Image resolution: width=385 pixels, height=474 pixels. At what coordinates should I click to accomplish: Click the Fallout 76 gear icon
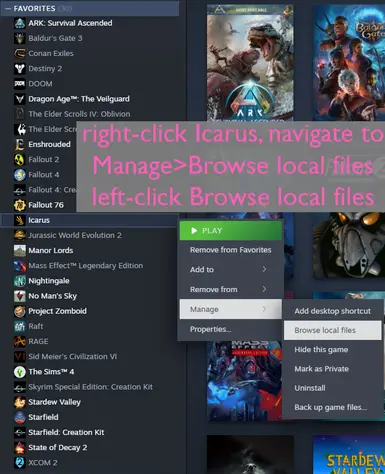[20, 205]
